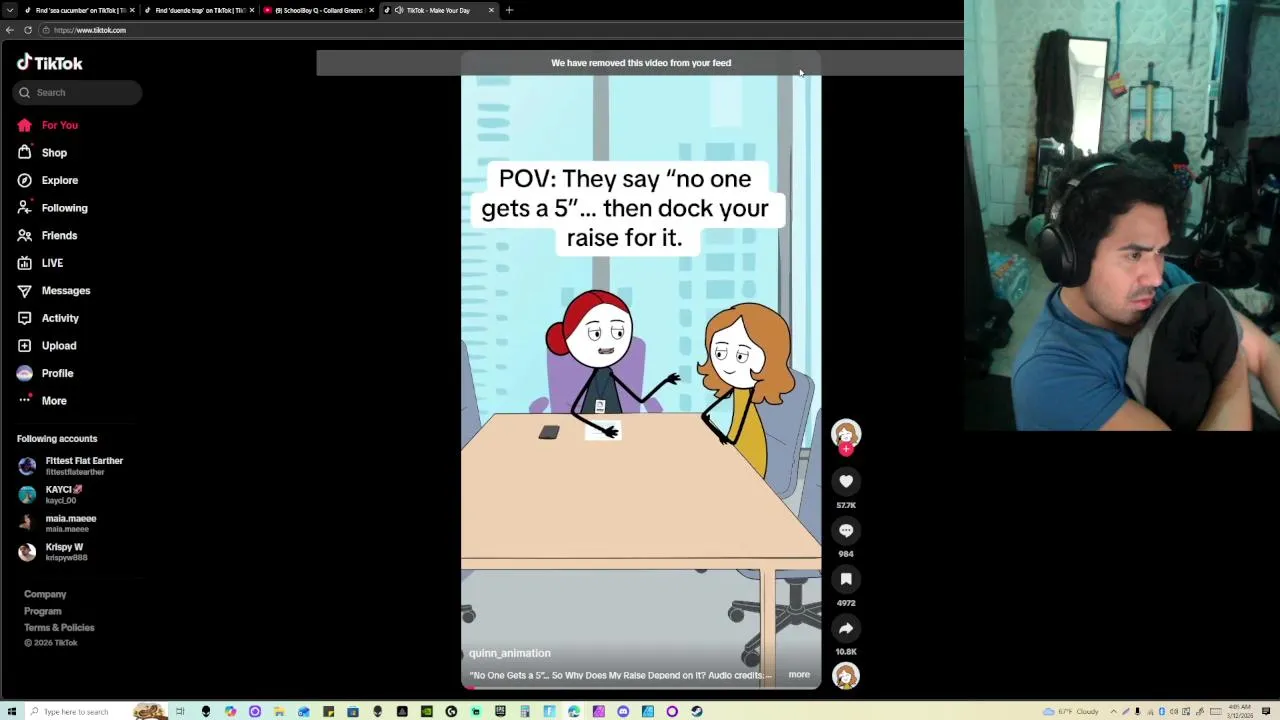This screenshot has height=720, width=1280.
Task: Click the TikTok search field
Action: (77, 92)
